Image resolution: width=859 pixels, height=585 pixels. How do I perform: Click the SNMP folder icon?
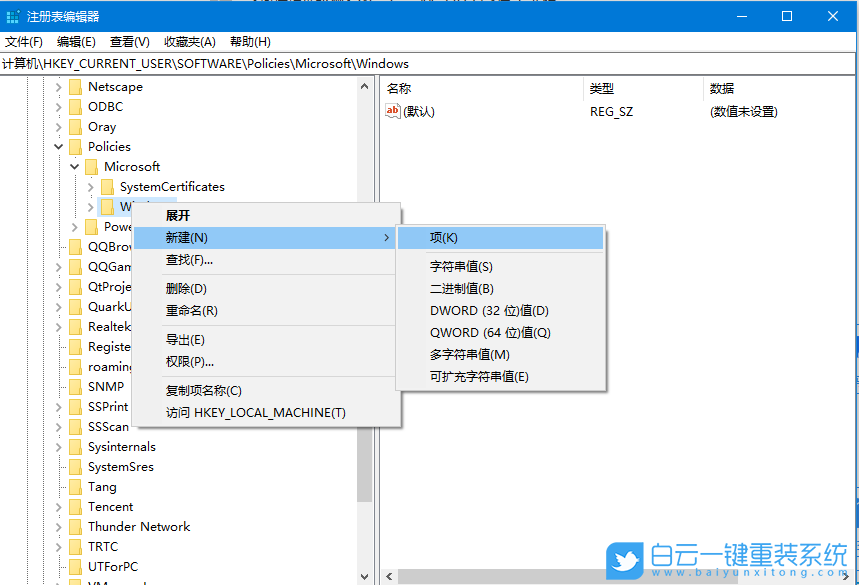click(x=77, y=387)
